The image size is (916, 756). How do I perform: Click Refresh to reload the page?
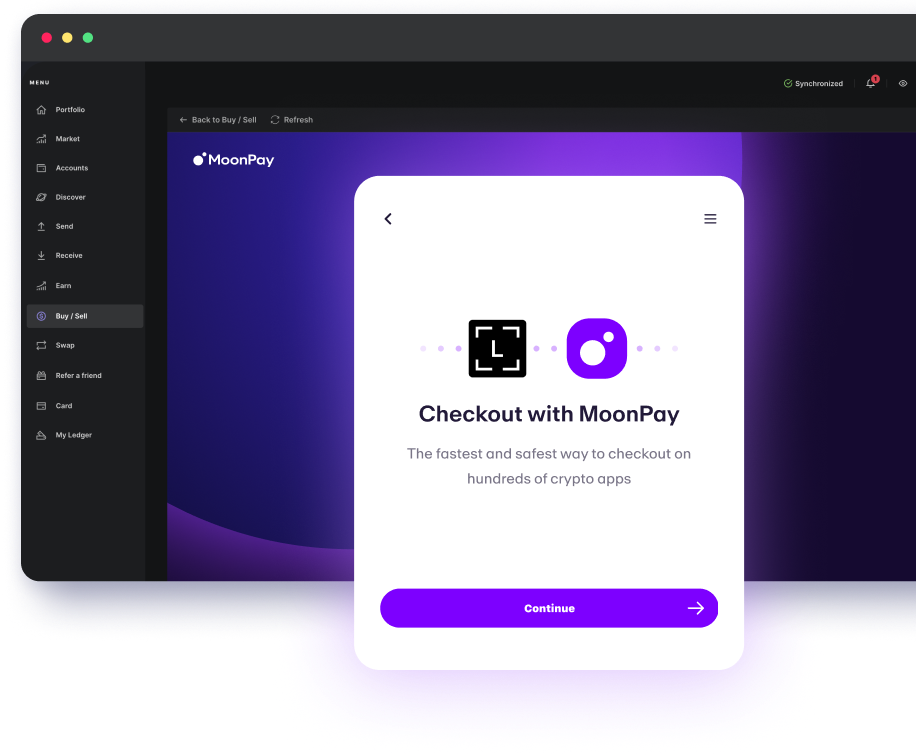pyautogui.click(x=291, y=119)
